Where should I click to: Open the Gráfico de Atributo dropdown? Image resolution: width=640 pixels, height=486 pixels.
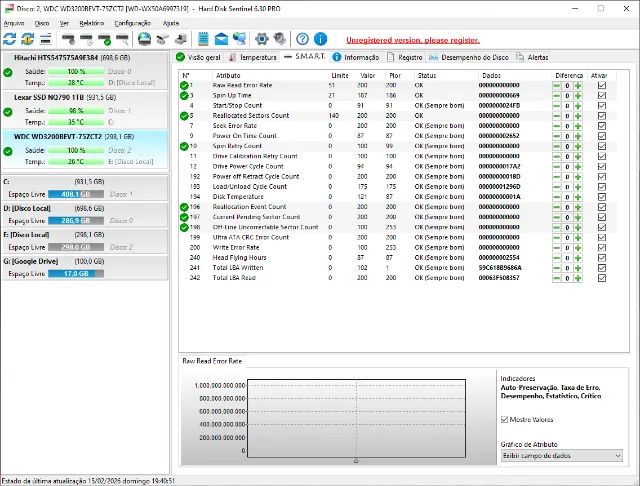pyautogui.click(x=562, y=456)
